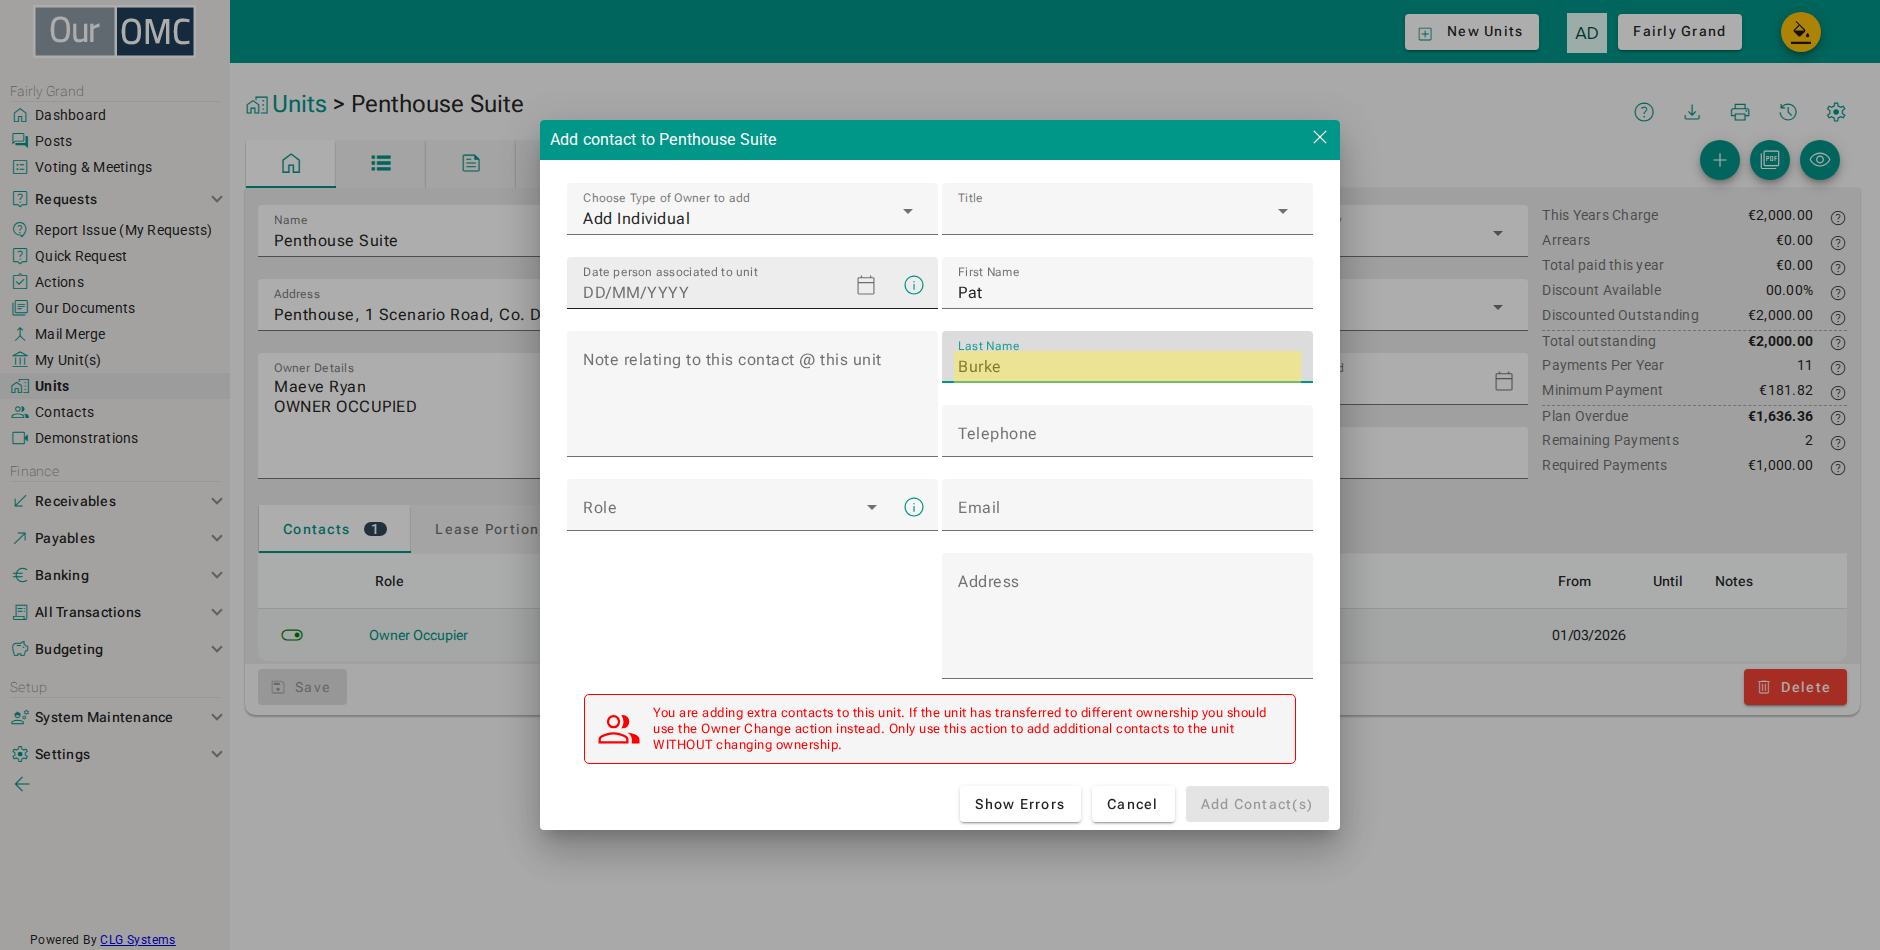This screenshot has height=950, width=1880.
Task: Click the Address text area
Action: 1127,616
